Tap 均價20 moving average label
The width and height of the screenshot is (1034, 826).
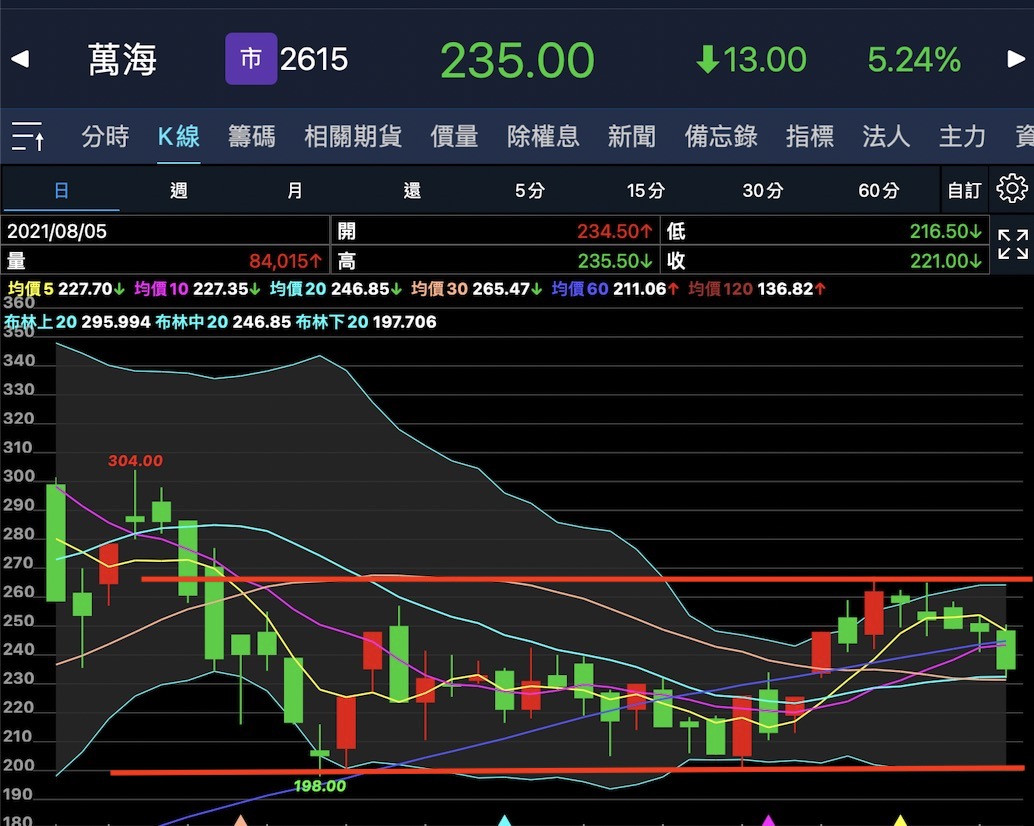click(298, 289)
